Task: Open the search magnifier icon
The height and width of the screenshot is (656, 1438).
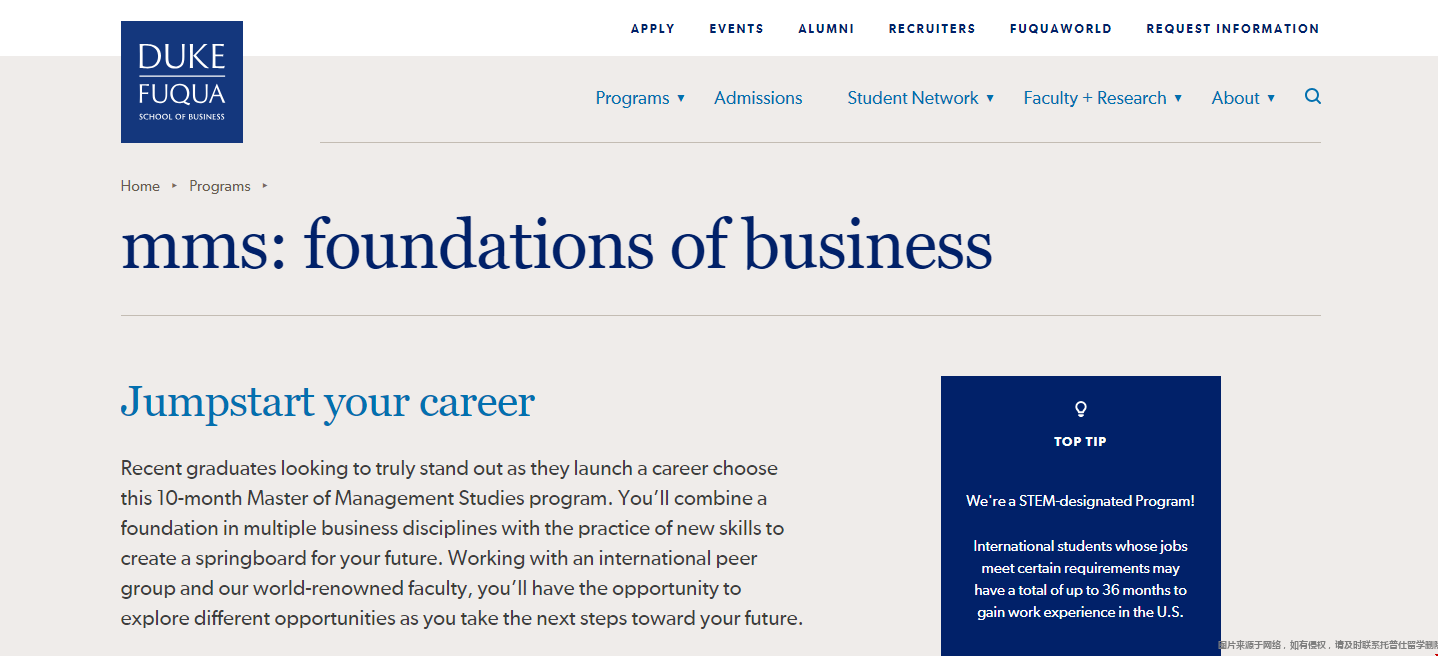Action: click(1313, 96)
